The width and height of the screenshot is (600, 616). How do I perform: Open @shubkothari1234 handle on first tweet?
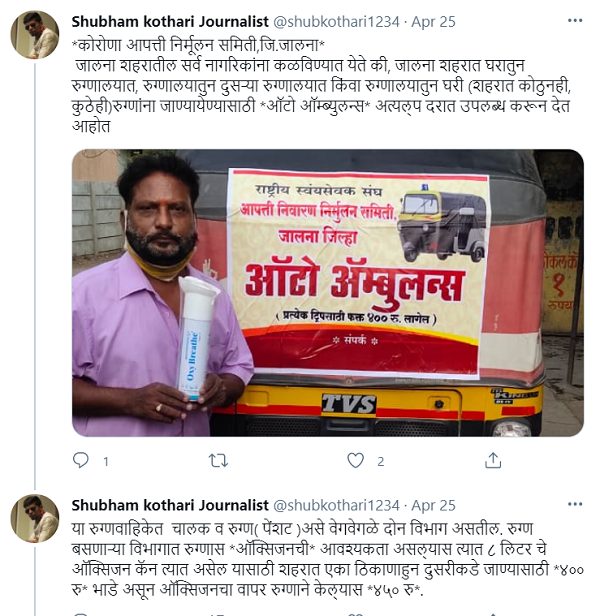click(x=336, y=22)
